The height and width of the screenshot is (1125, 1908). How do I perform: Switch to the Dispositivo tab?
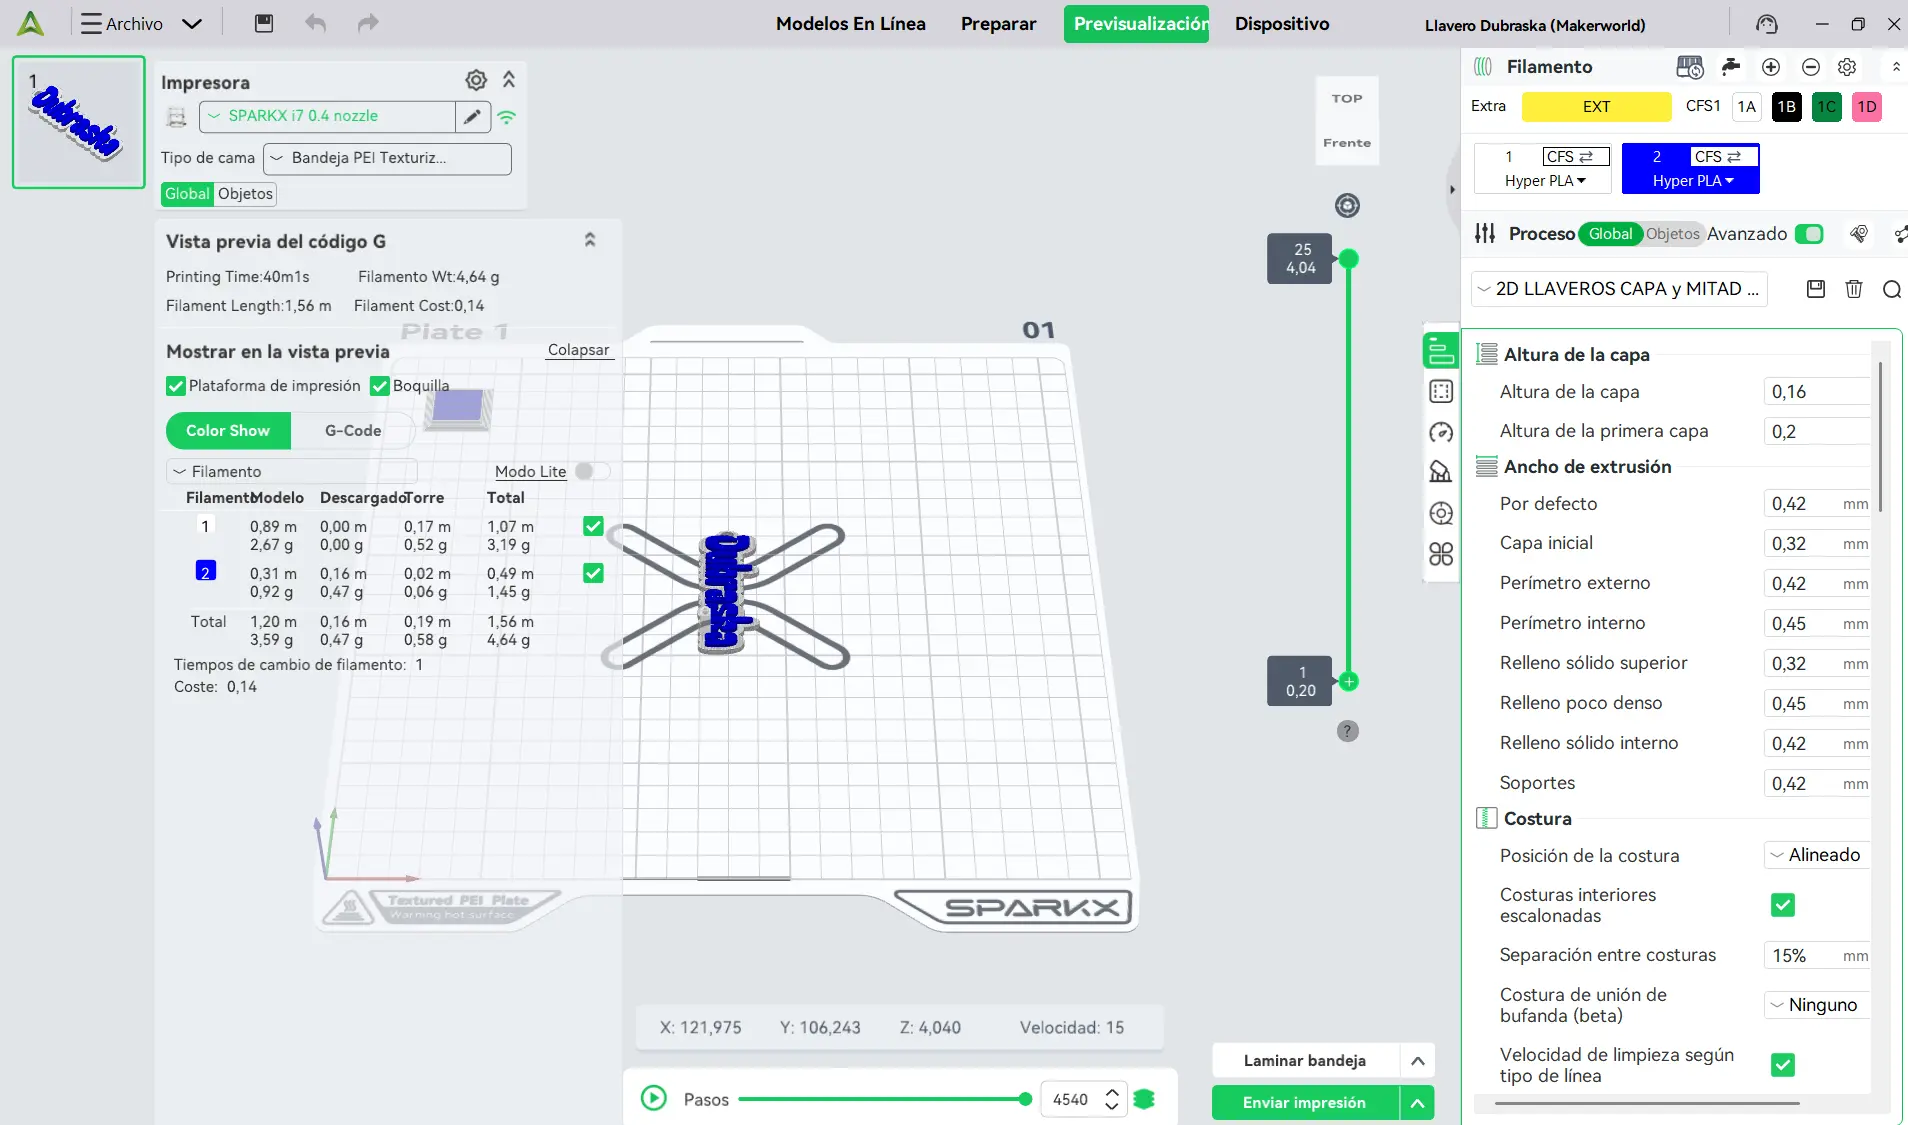1282,24
